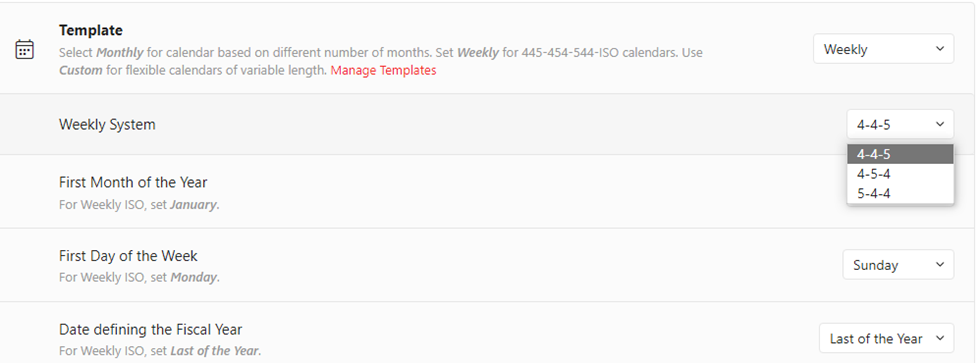Click the First Month of the Year label

pos(133,182)
